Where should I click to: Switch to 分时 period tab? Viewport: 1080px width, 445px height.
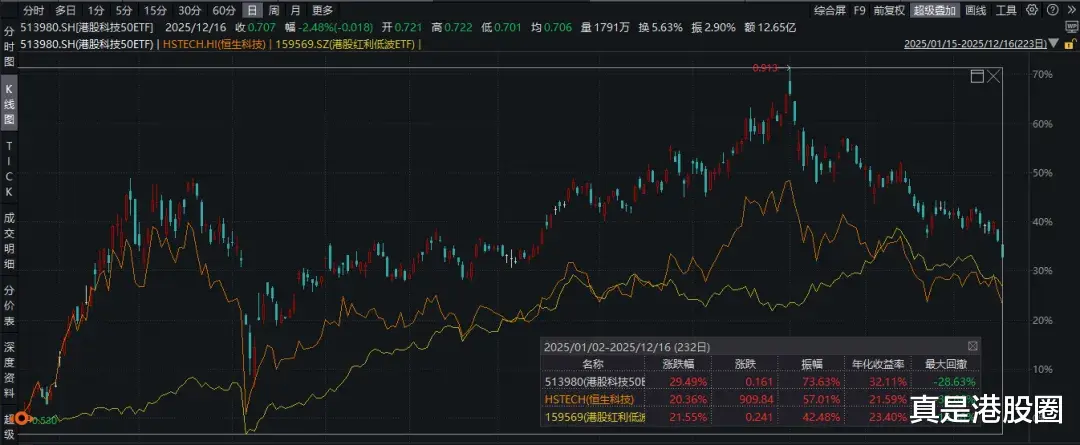pos(33,10)
